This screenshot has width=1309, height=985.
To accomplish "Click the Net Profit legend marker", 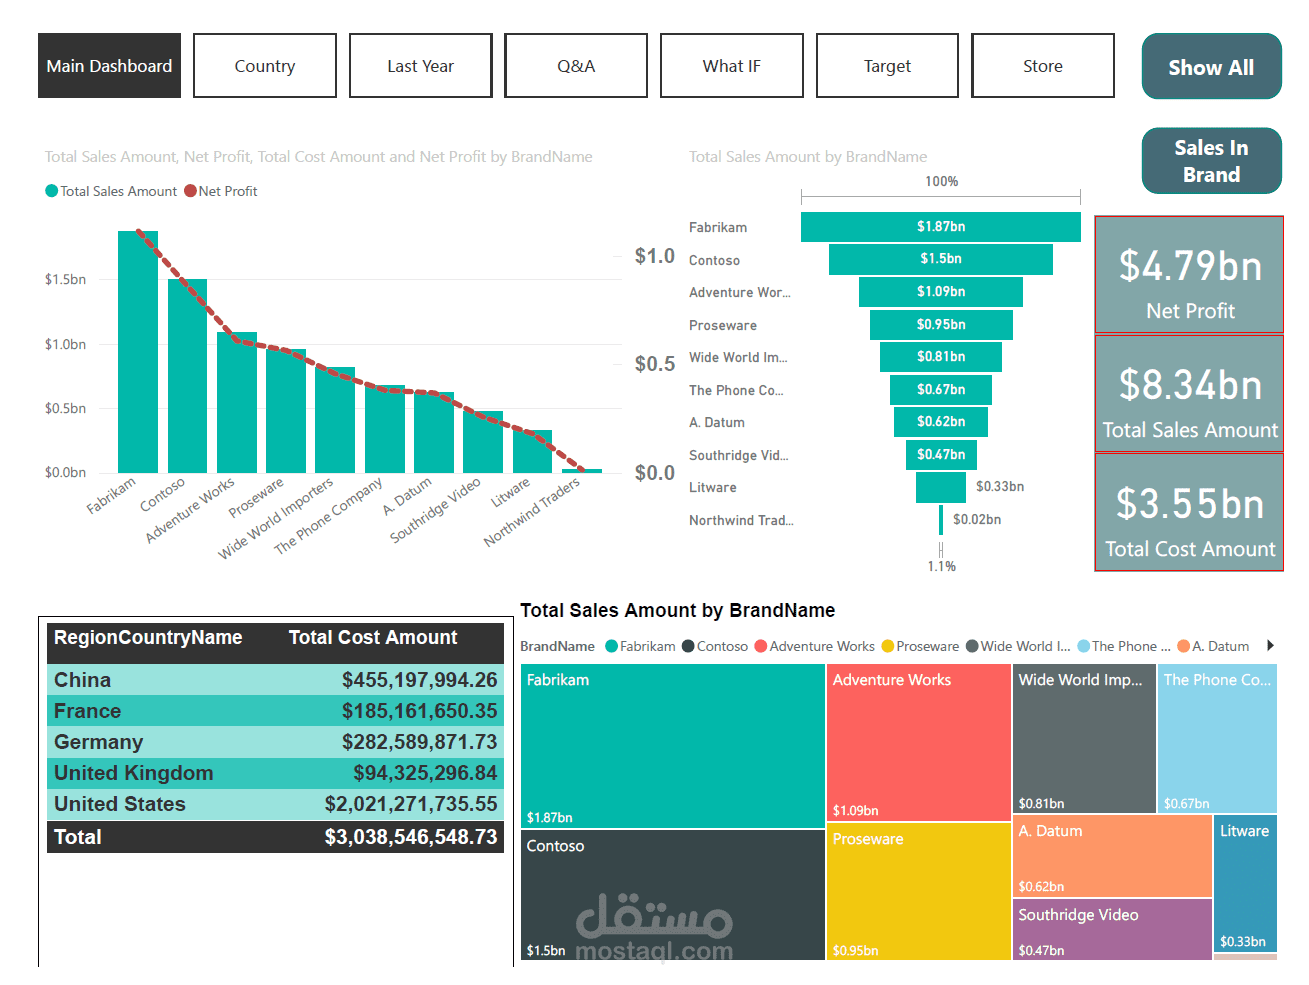I will pos(190,191).
